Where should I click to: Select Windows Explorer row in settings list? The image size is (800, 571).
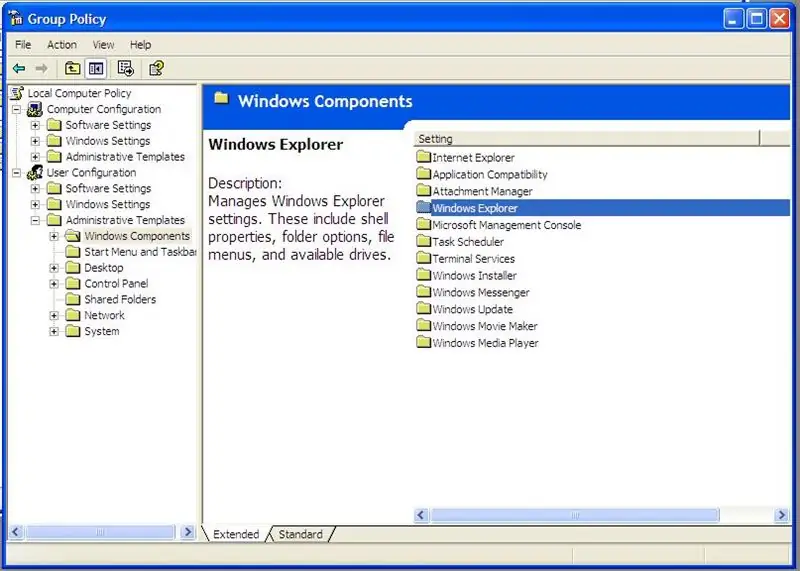pyautogui.click(x=602, y=208)
